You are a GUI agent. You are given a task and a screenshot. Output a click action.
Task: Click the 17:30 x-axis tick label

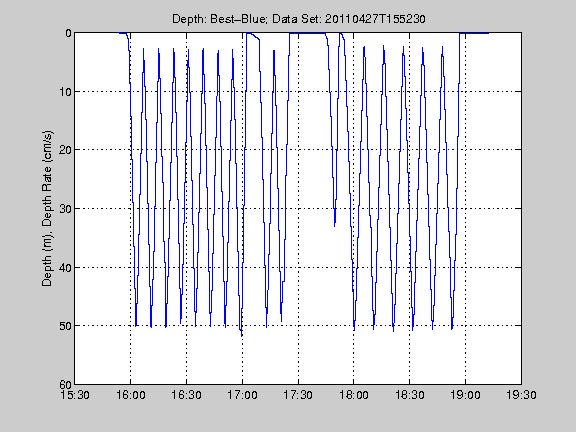[298, 395]
